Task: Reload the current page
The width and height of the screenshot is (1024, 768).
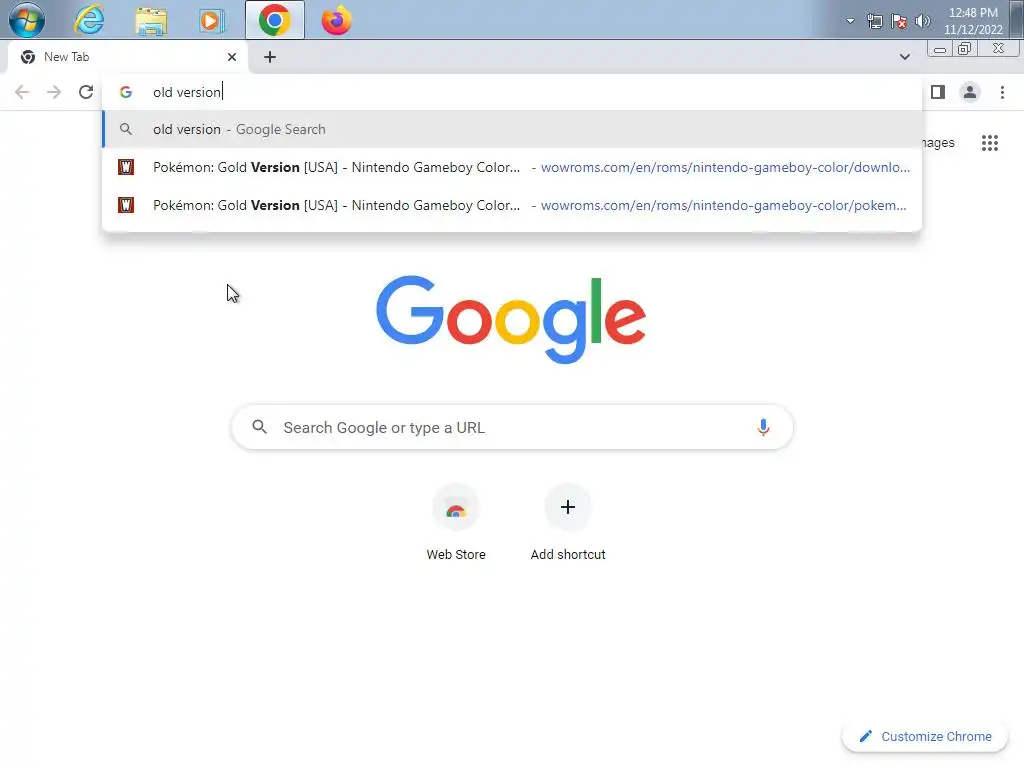Action: tap(86, 92)
